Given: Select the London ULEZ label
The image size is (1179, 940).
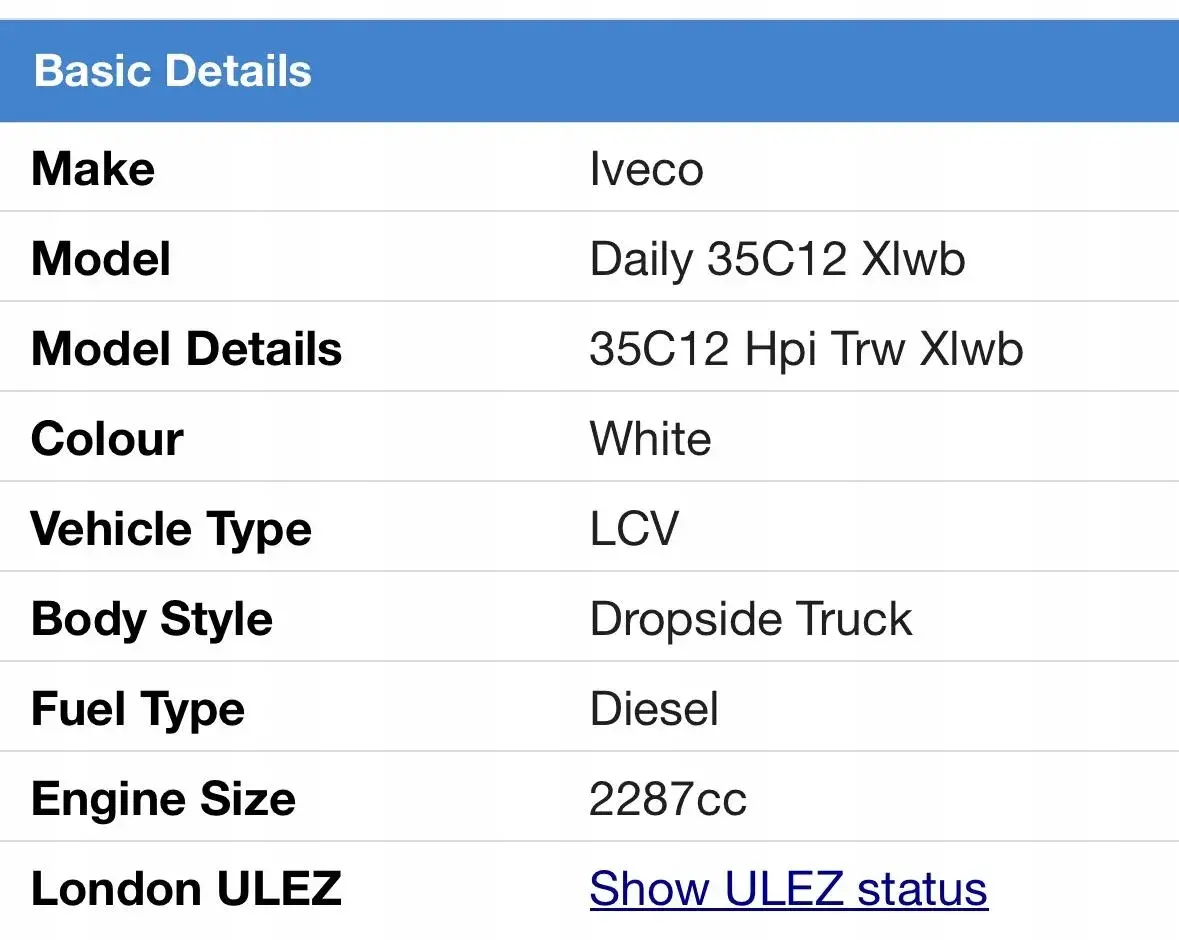Looking at the screenshot, I should (x=186, y=889).
